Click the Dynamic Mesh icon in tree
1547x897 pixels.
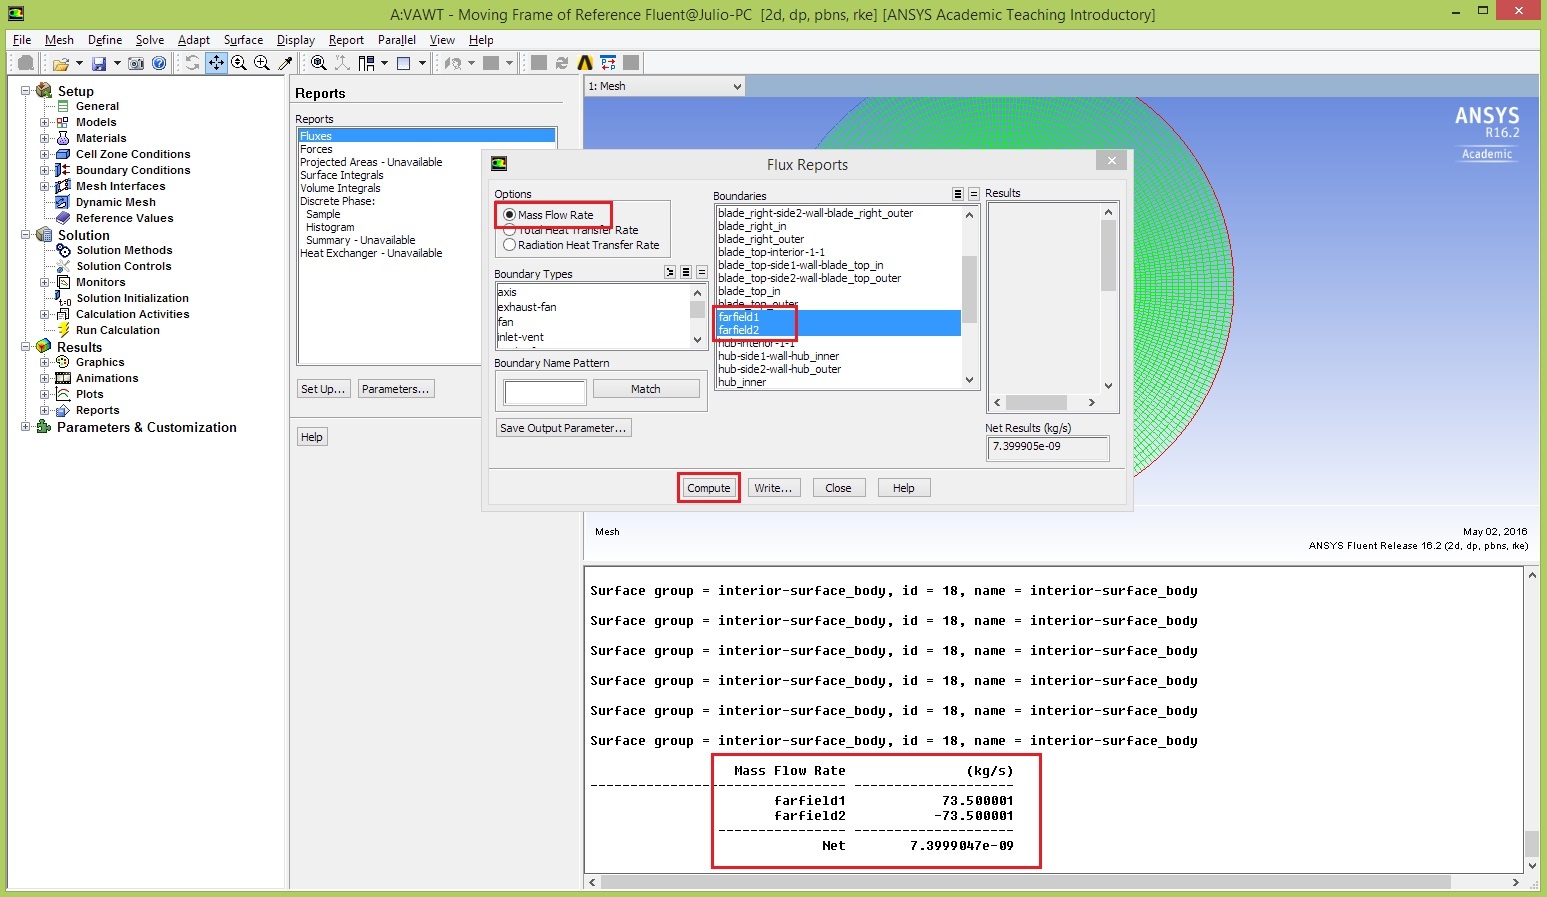63,202
